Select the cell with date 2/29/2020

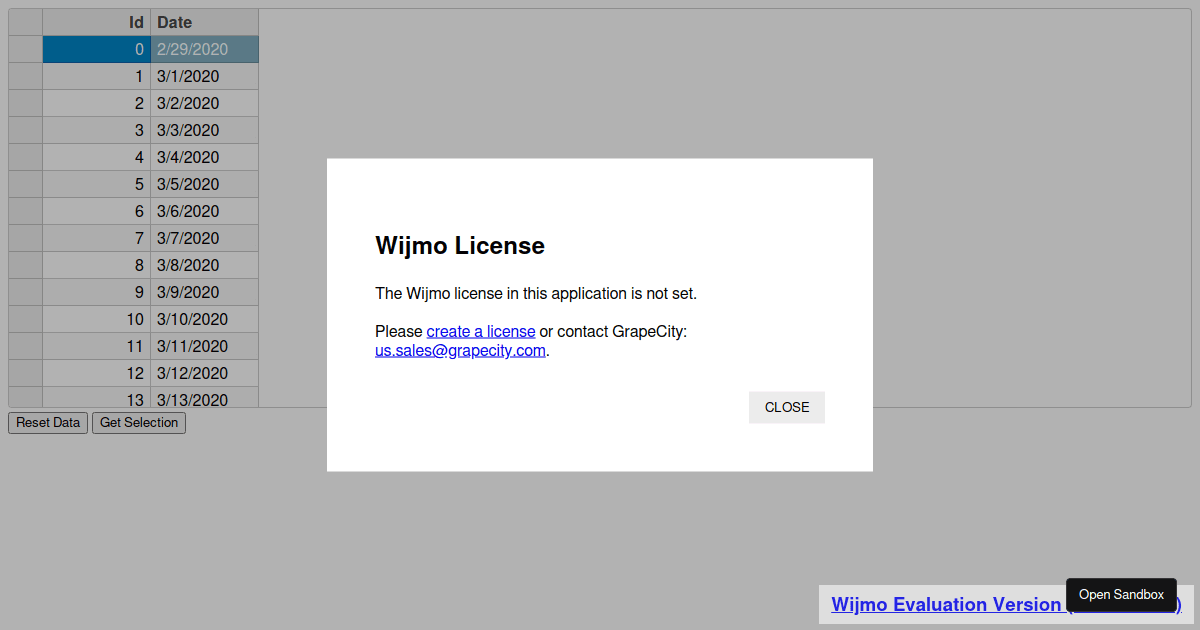coord(204,49)
